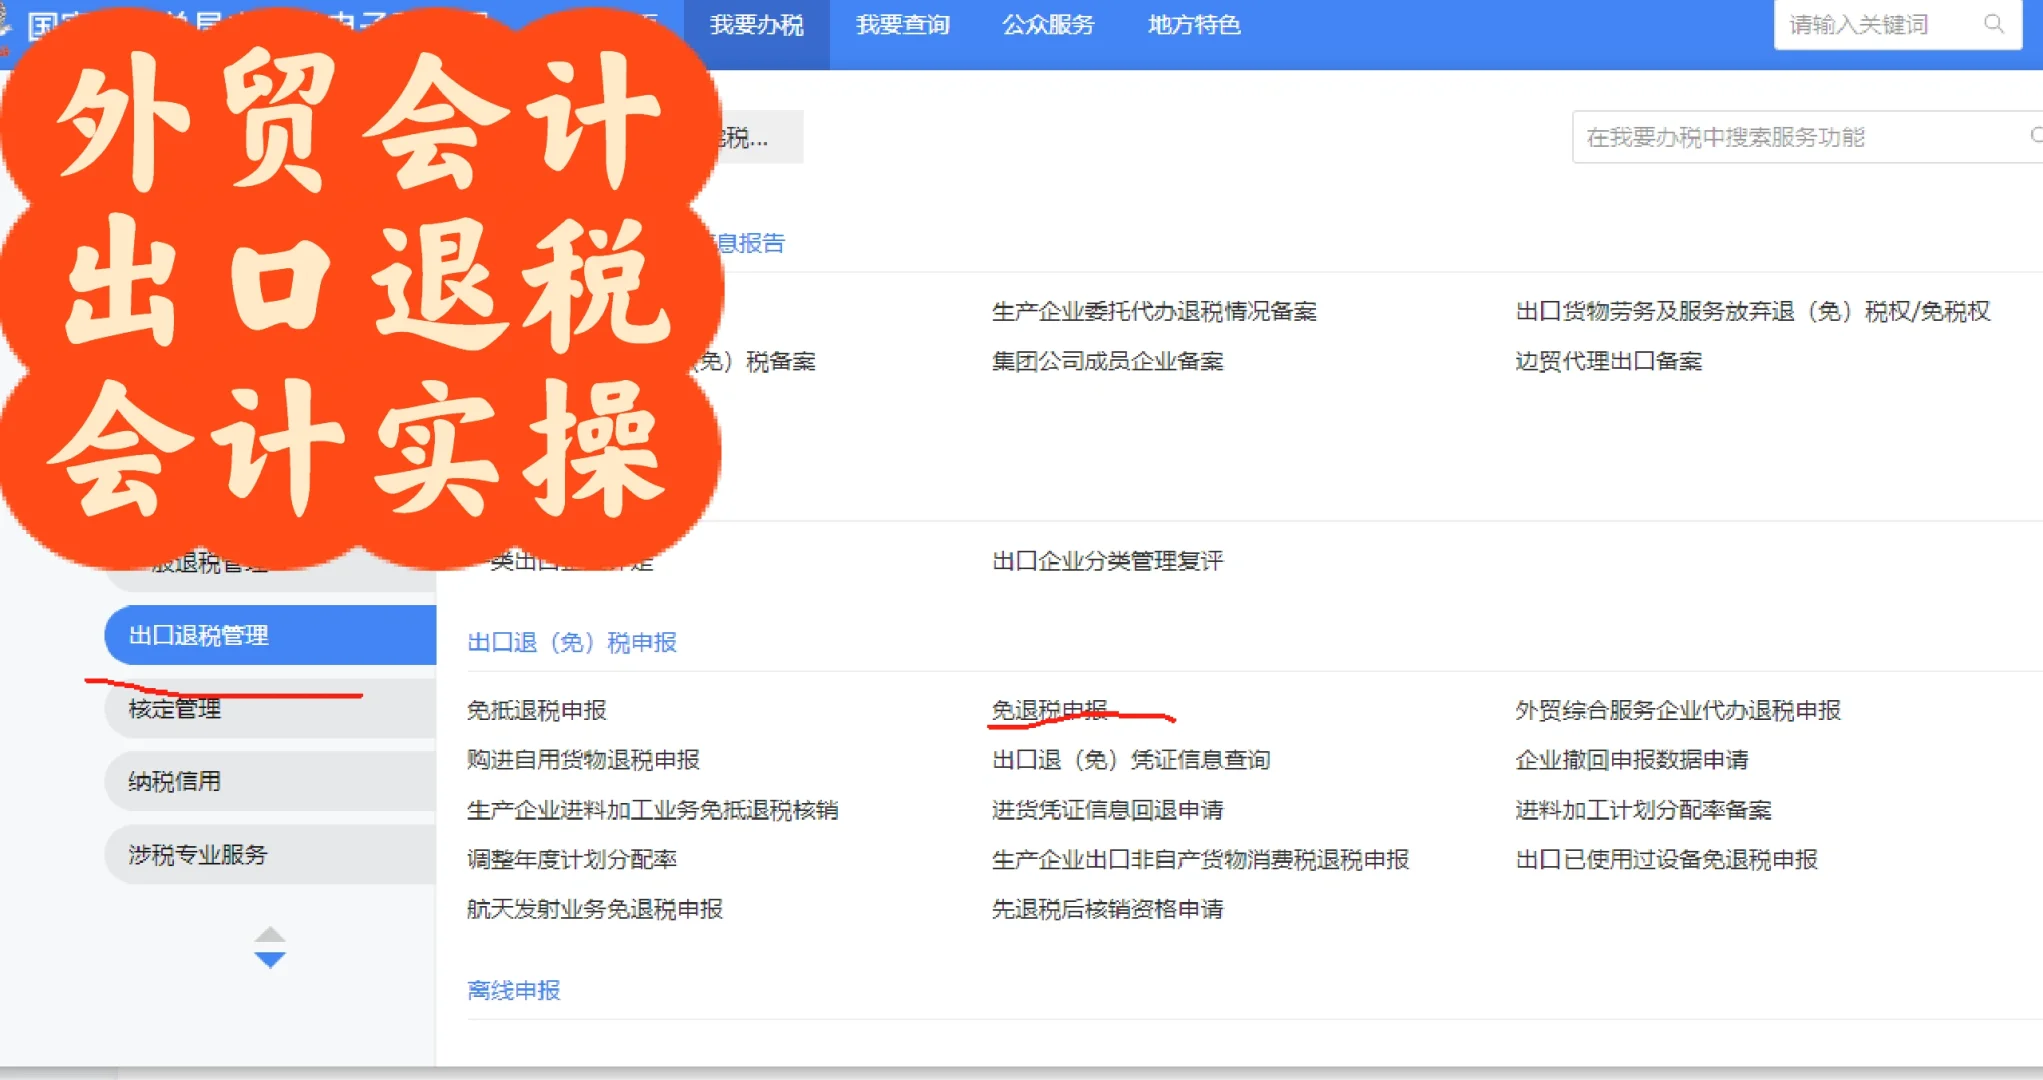
Task: Open 免抵退税申报
Action: [538, 710]
